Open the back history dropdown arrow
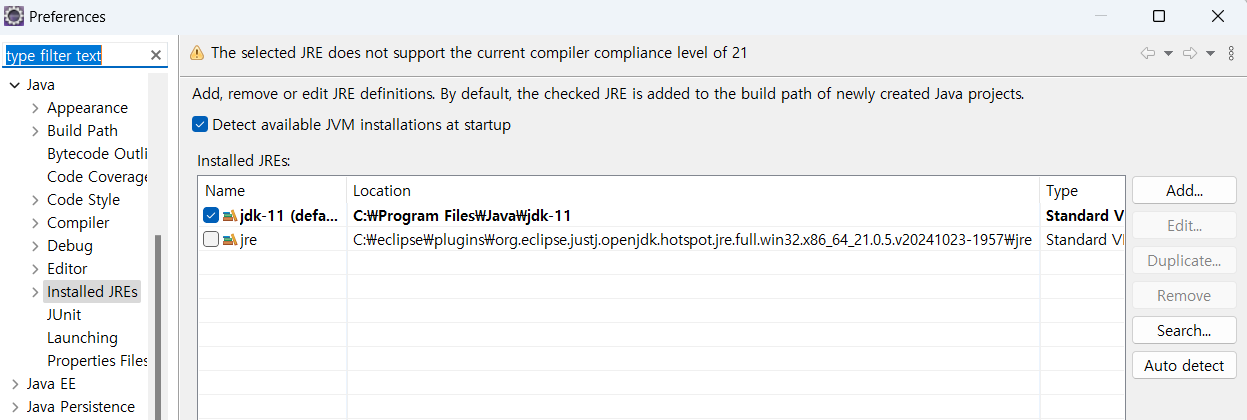 point(1168,53)
